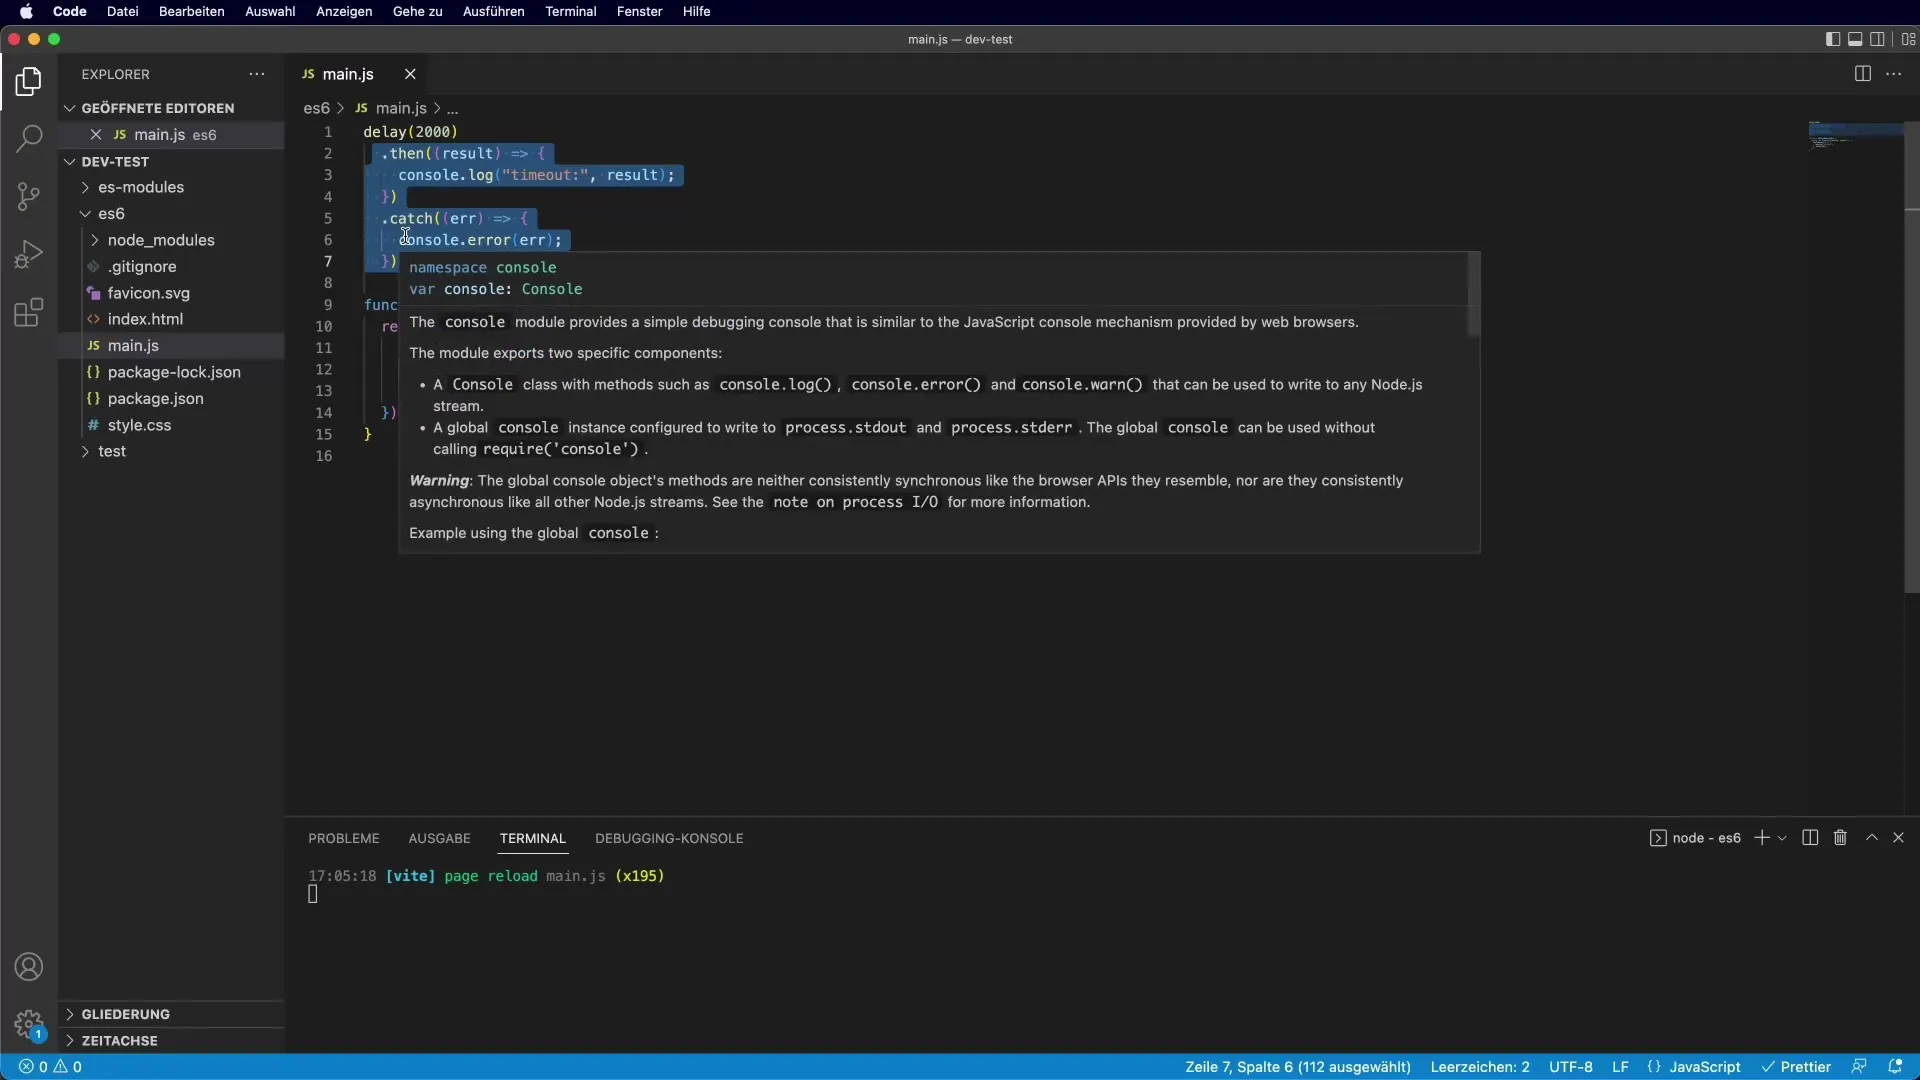Image resolution: width=1920 pixels, height=1080 pixels.
Task: Close the main.js editor tab
Action: 410,74
